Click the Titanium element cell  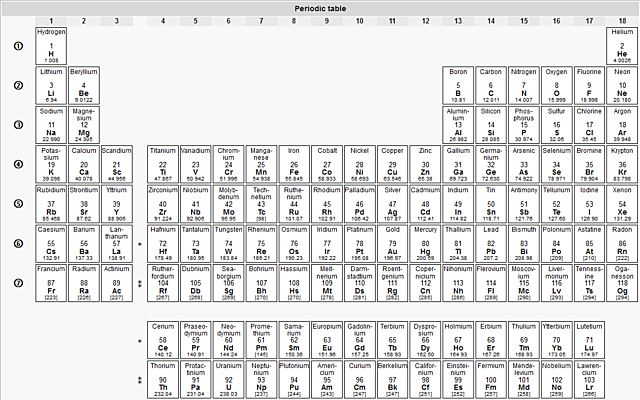tap(163, 164)
